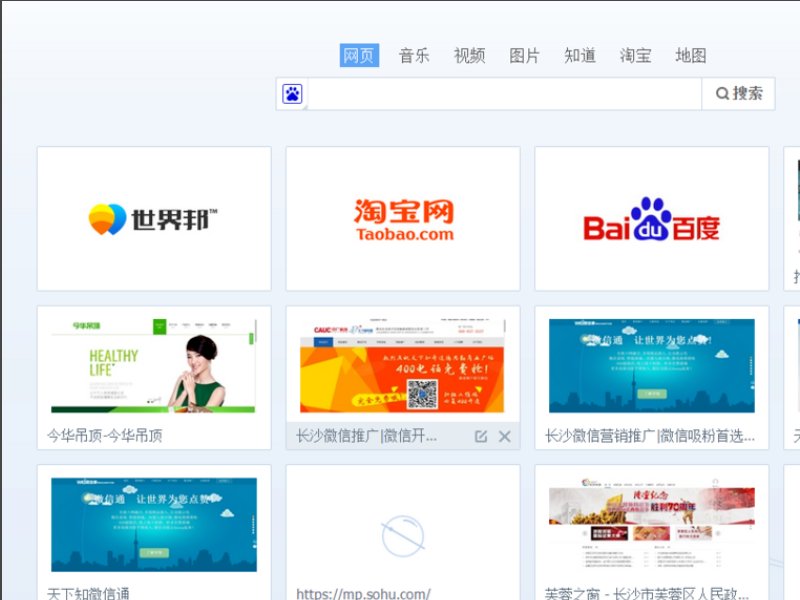Image resolution: width=800 pixels, height=600 pixels.
Task: Switch to the 淘宝 tab
Action: pyautogui.click(x=638, y=56)
